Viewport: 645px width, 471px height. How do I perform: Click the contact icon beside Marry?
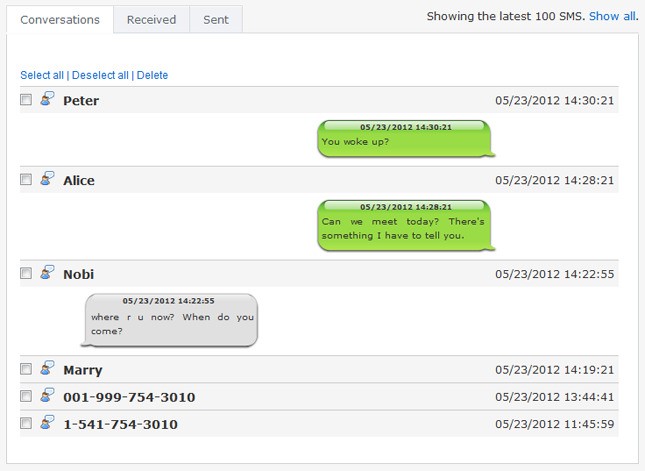[46, 369]
